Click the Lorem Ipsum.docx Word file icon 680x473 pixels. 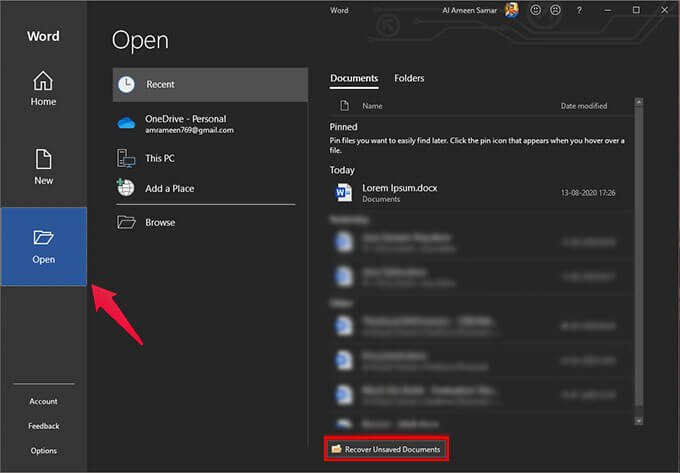[x=344, y=193]
